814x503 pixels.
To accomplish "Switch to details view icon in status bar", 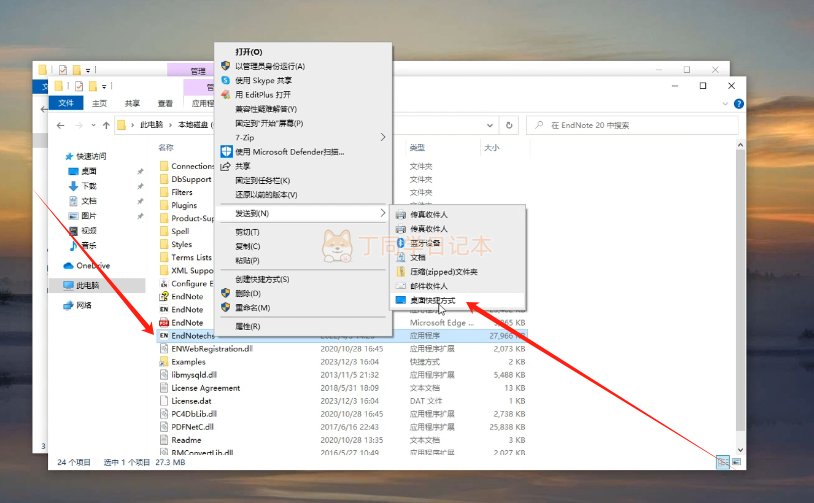I will click(722, 461).
